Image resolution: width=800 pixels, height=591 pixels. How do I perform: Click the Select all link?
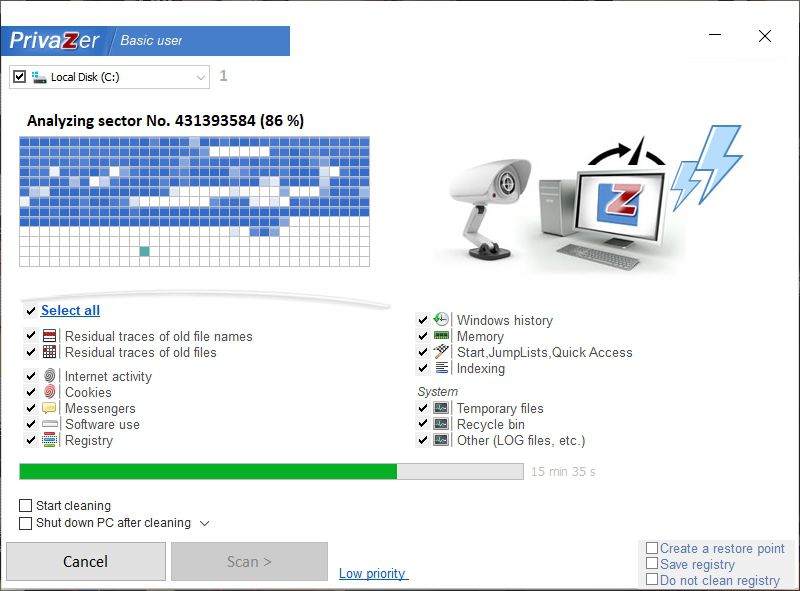point(70,310)
